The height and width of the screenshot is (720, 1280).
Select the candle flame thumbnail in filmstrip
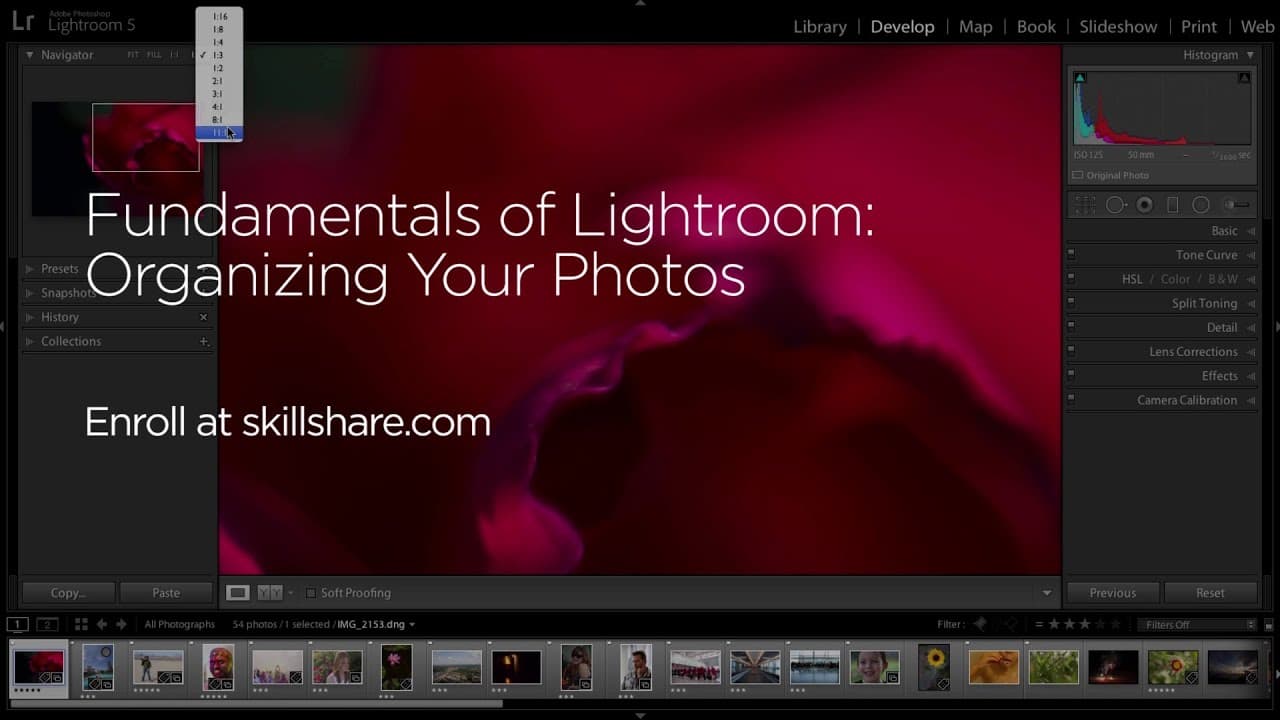click(516, 667)
